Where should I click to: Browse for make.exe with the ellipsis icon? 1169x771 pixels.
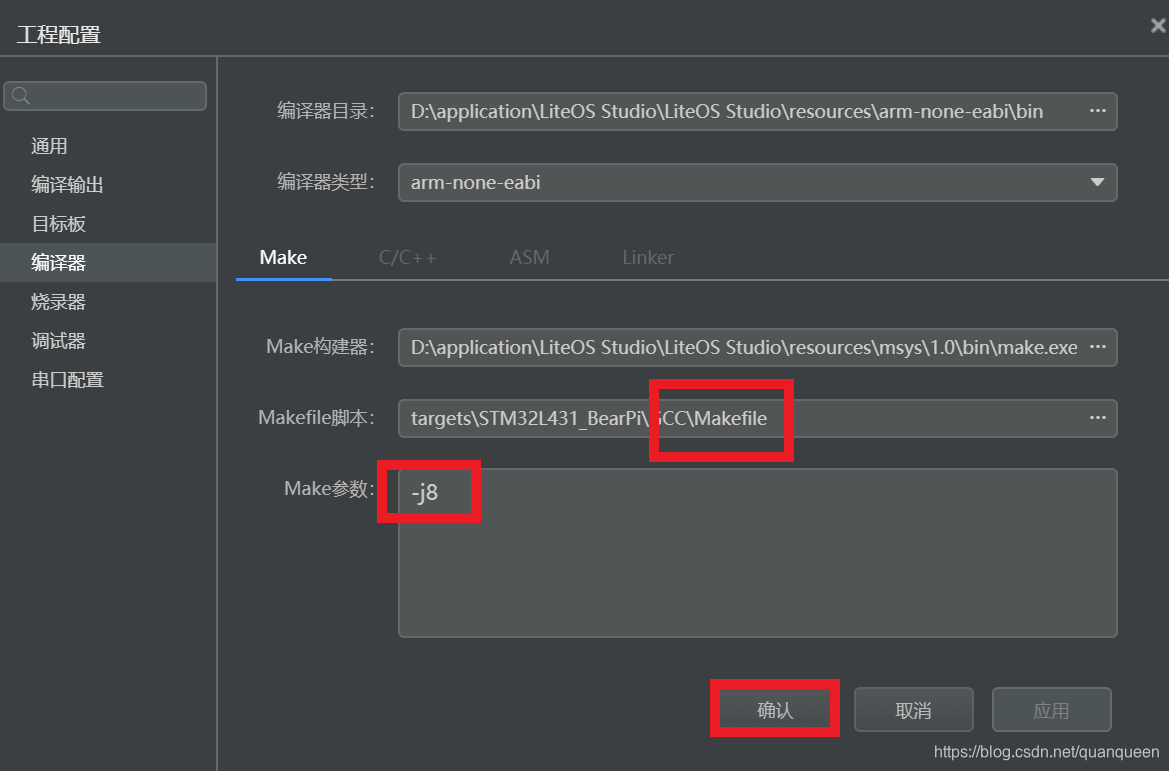[x=1097, y=347]
